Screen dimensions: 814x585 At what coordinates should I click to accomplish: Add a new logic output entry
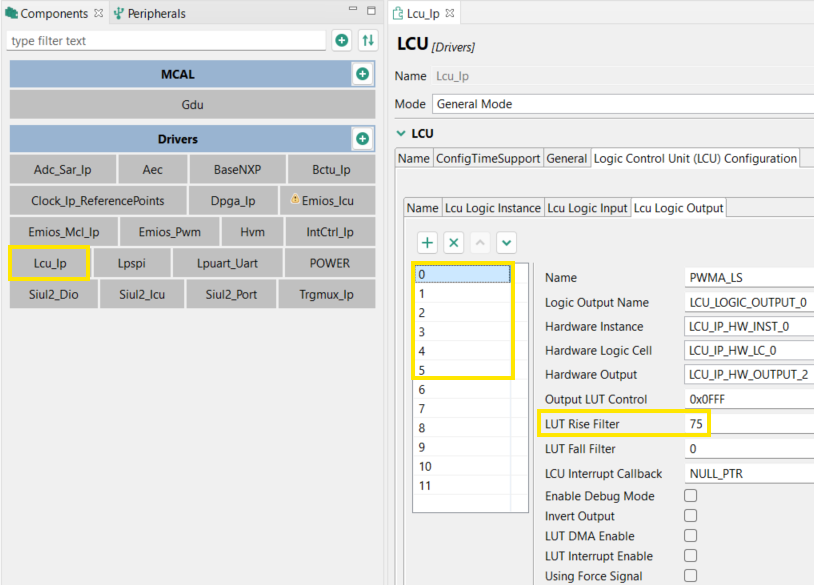click(427, 242)
